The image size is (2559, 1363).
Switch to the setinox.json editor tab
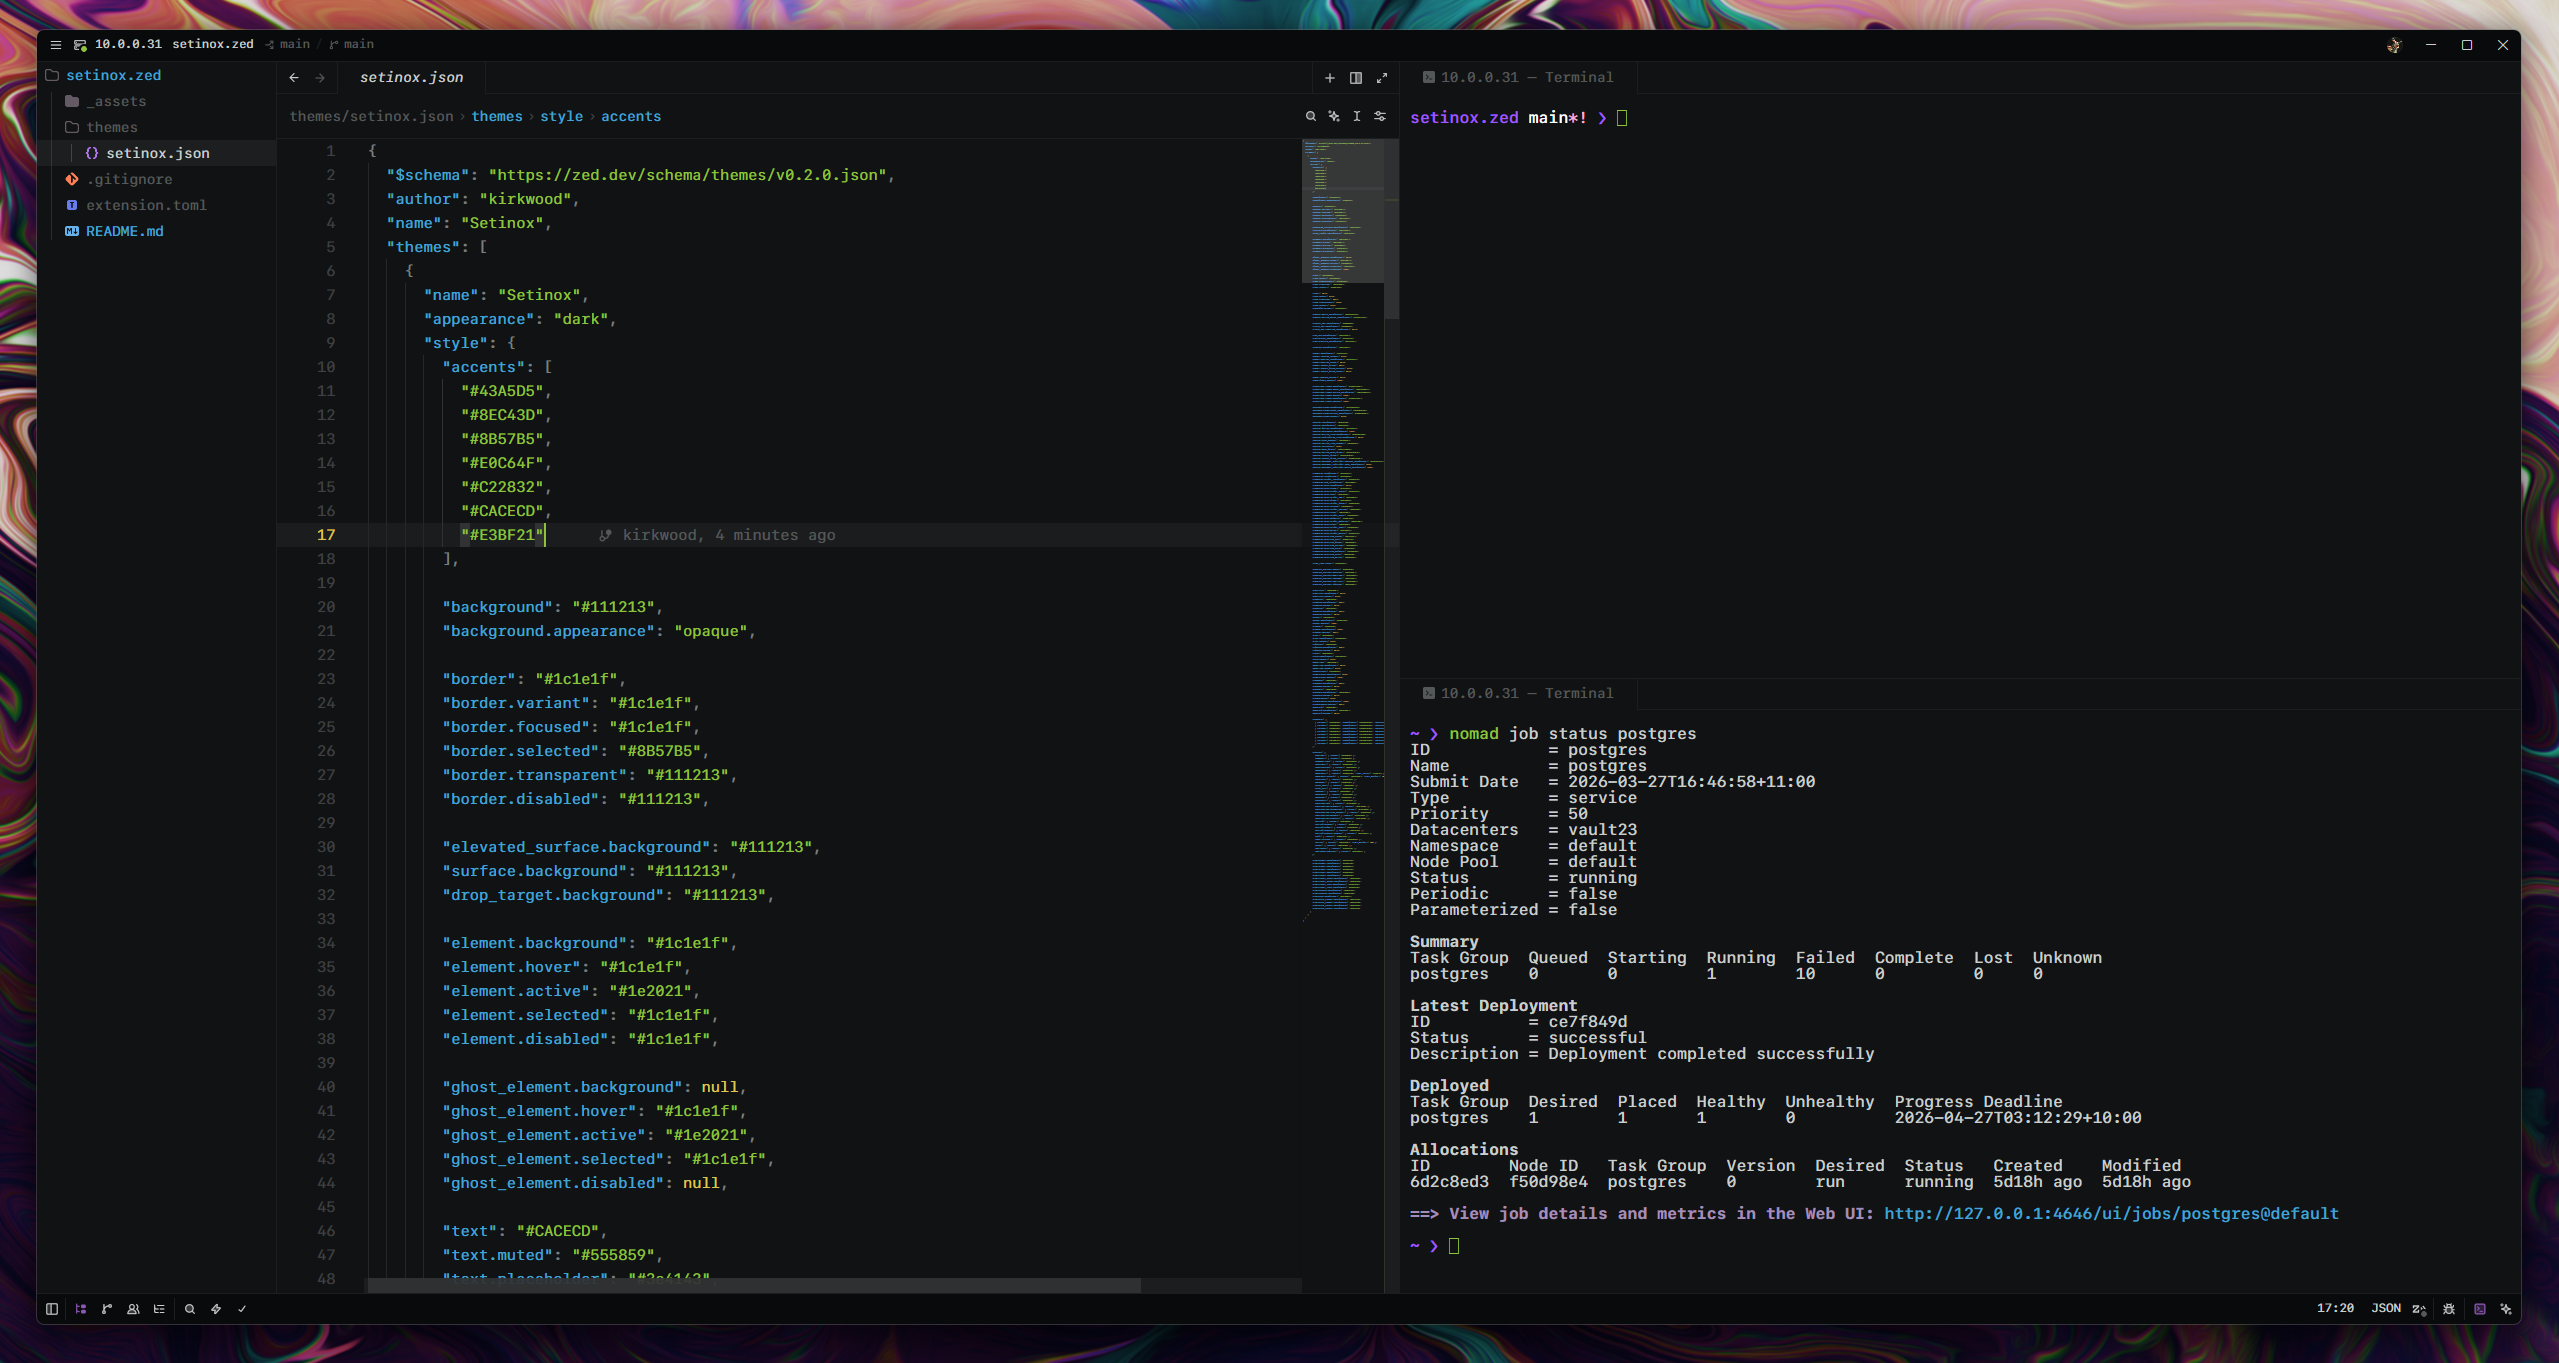tap(412, 78)
